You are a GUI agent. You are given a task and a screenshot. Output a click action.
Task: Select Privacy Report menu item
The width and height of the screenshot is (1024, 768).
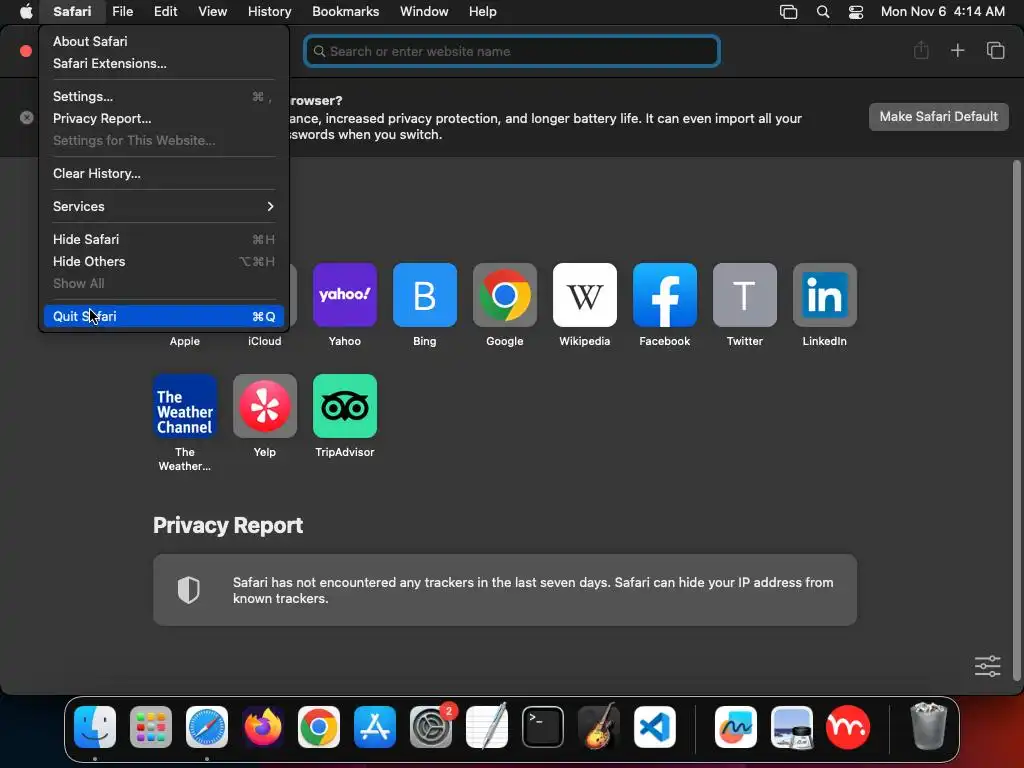coord(163,118)
